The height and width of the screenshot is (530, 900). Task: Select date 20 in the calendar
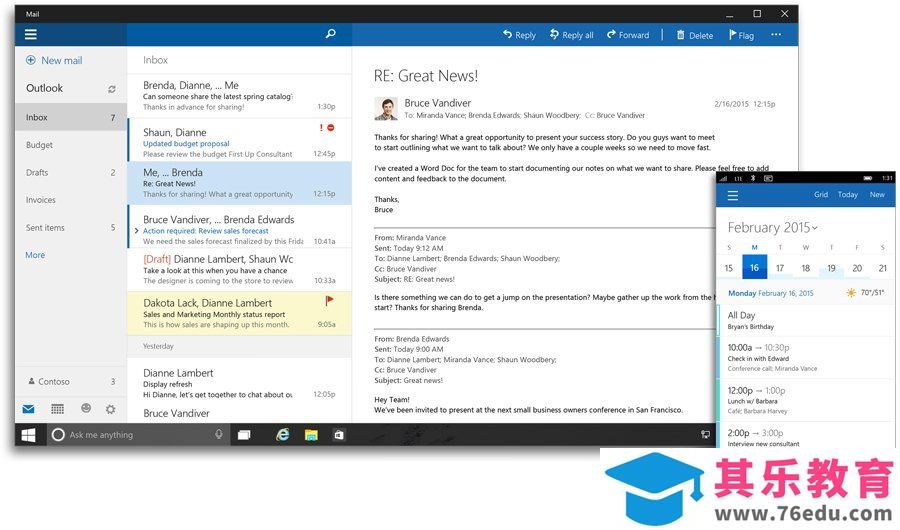857,268
